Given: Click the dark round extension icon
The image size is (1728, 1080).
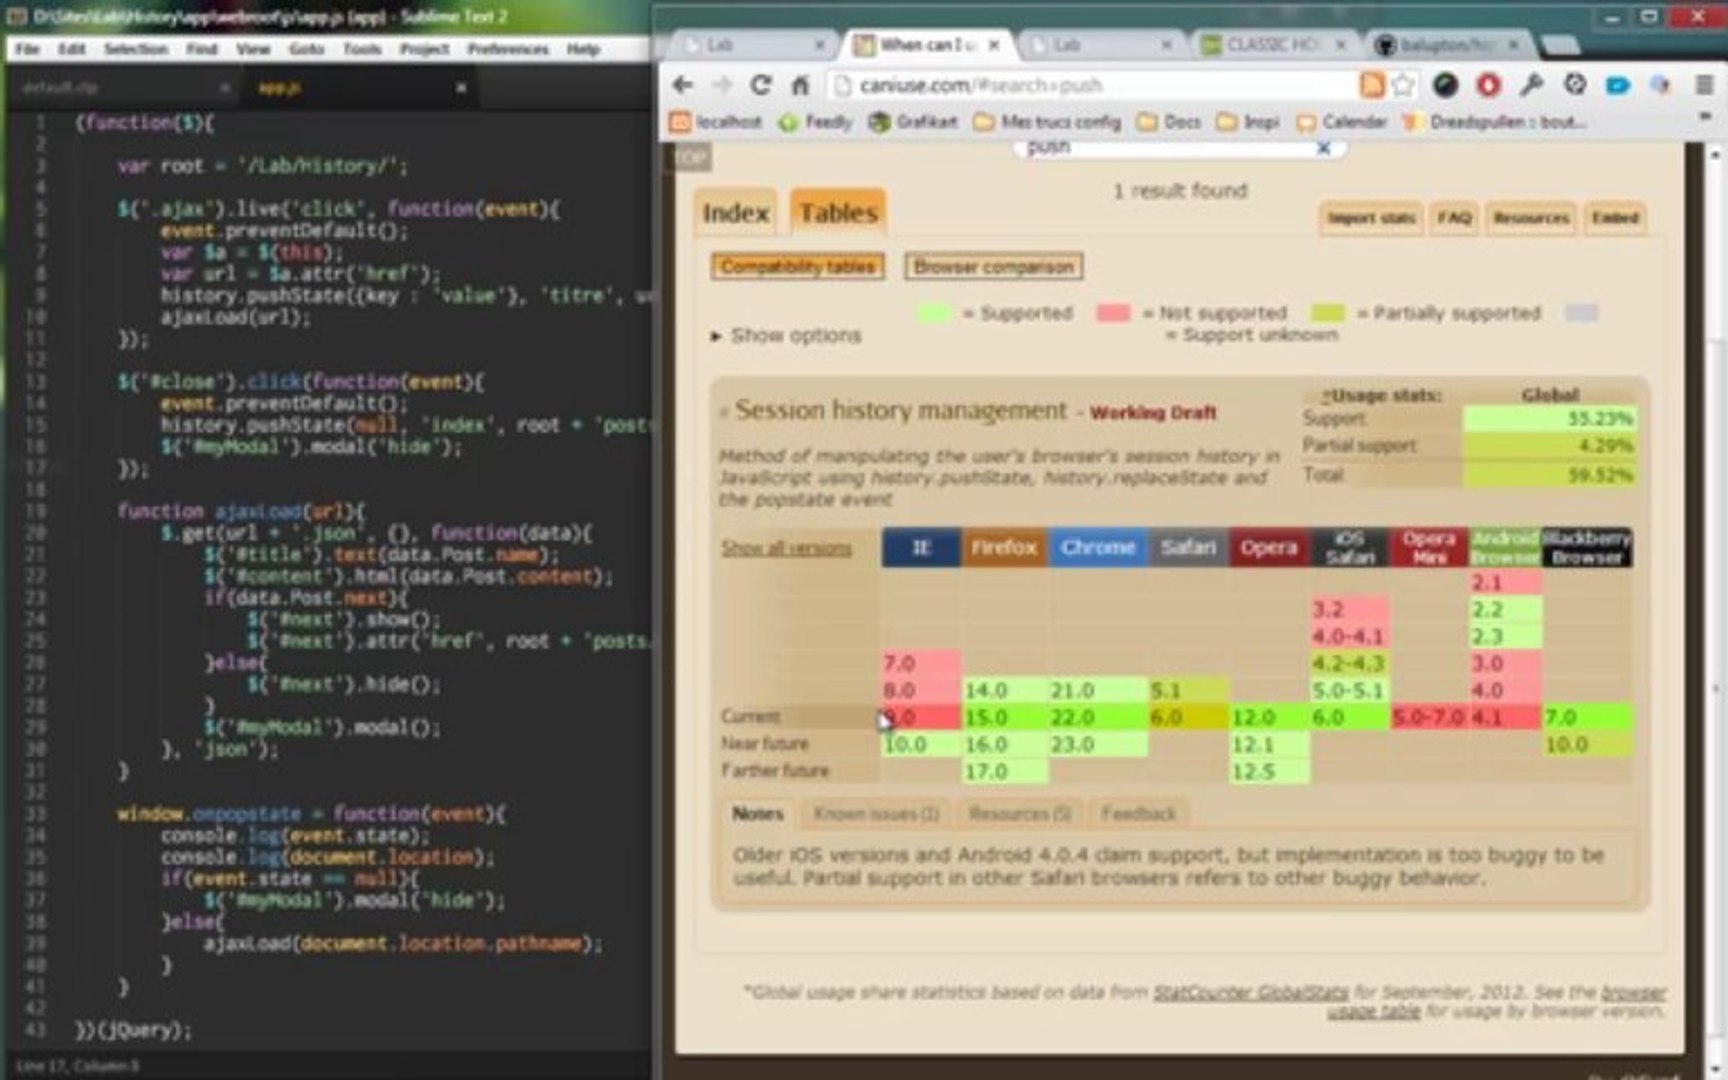Looking at the screenshot, I should pos(1445,85).
